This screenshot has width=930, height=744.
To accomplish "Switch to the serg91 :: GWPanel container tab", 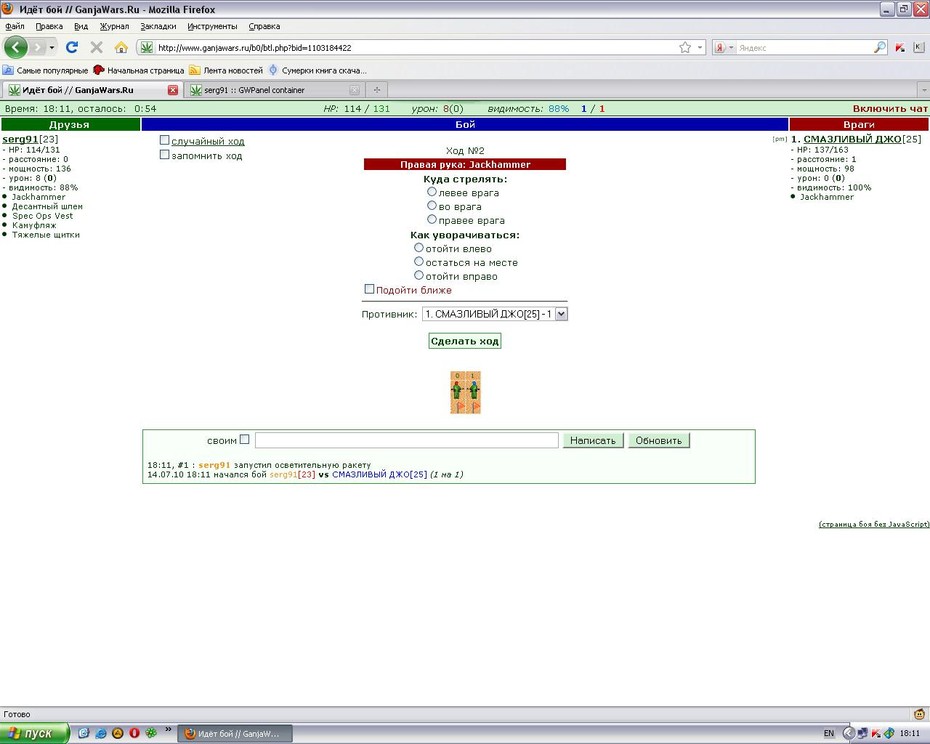I will pyautogui.click(x=275, y=90).
